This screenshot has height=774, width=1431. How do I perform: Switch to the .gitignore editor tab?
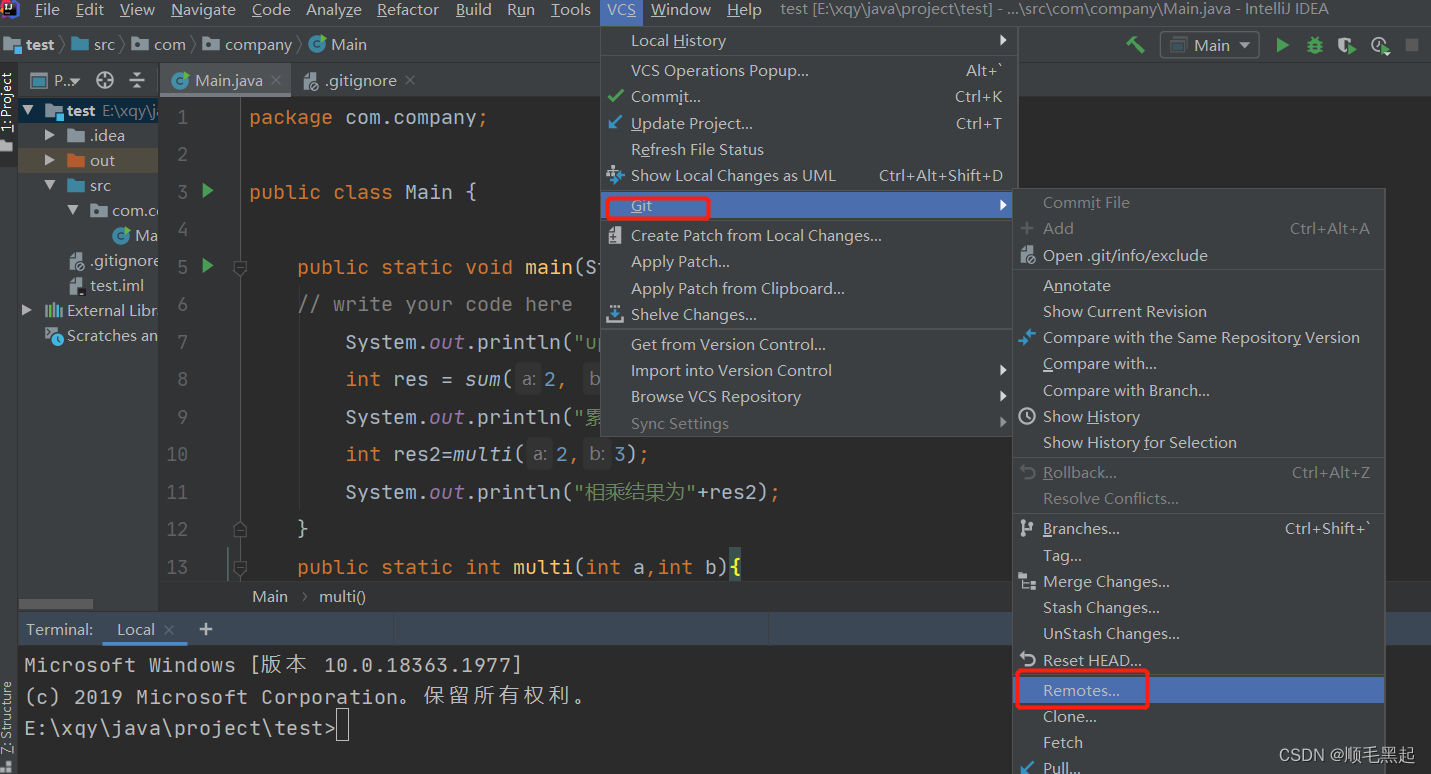click(361, 80)
